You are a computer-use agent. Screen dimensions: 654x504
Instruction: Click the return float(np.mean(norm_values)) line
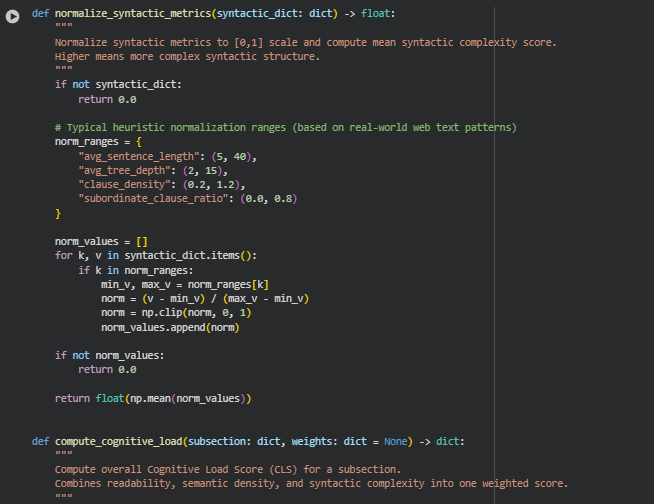(153, 398)
